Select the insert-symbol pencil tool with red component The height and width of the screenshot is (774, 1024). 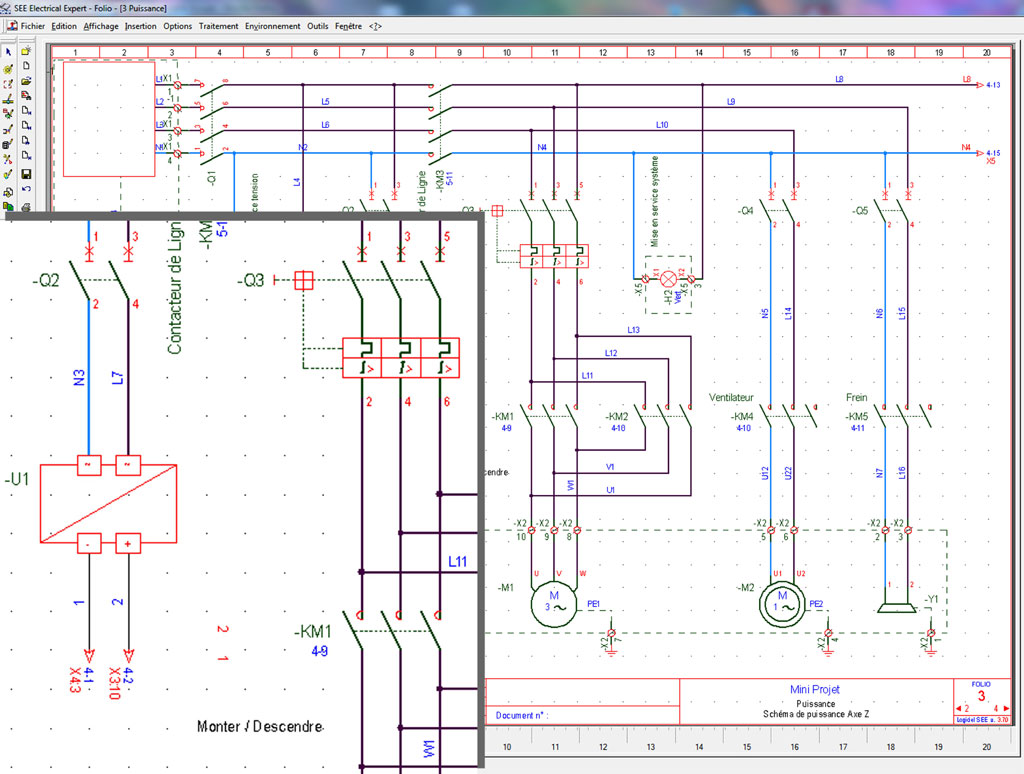[x=8, y=114]
